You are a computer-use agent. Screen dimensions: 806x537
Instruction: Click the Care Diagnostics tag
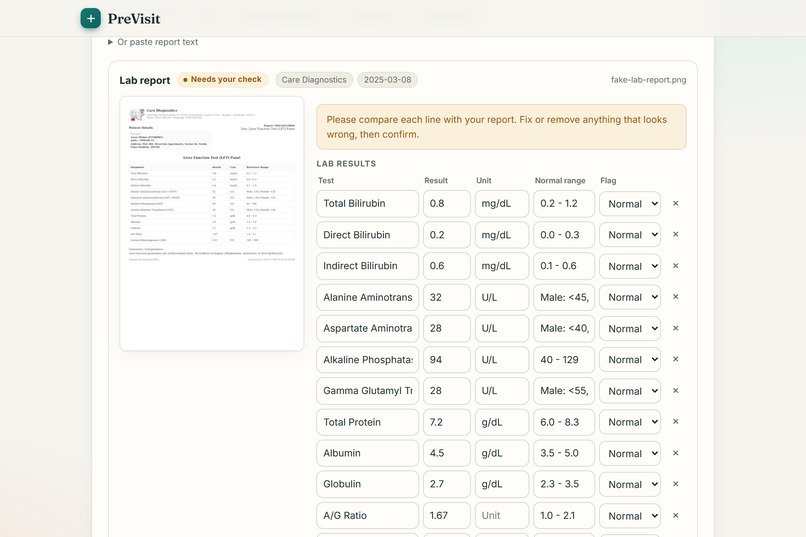[314, 80]
